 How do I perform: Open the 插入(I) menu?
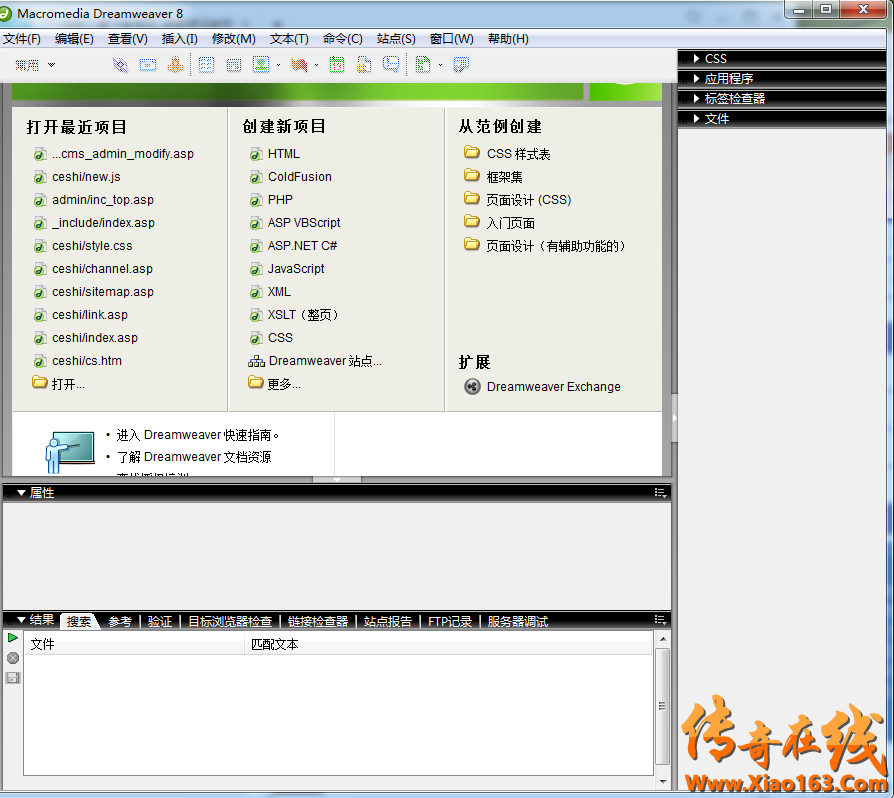[x=180, y=39]
